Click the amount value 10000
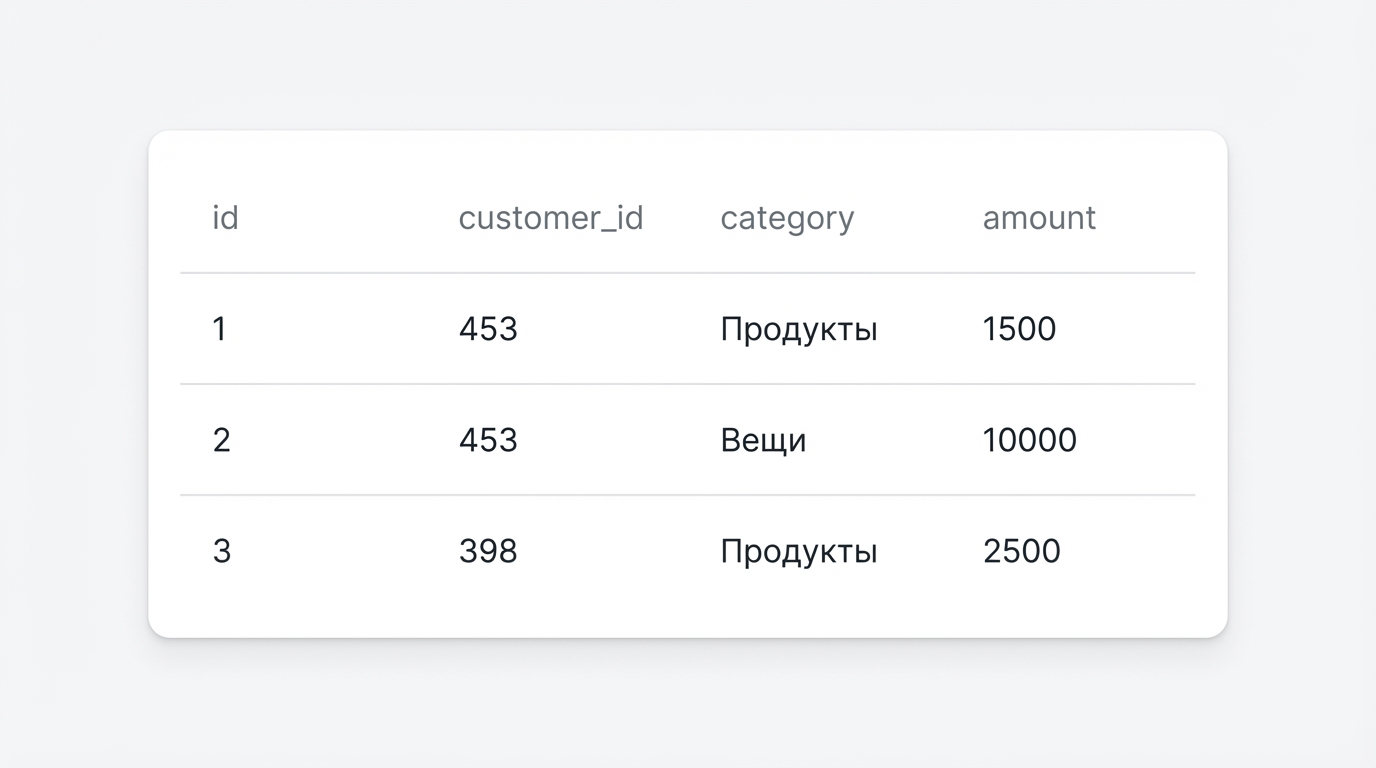 pyautogui.click(x=1030, y=440)
